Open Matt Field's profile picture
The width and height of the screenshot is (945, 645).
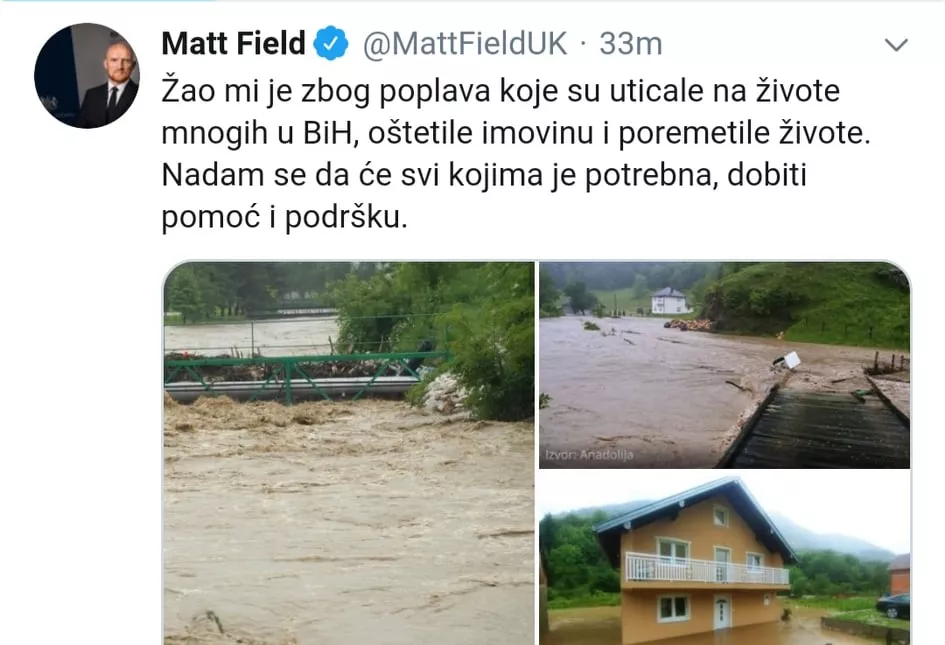86,75
